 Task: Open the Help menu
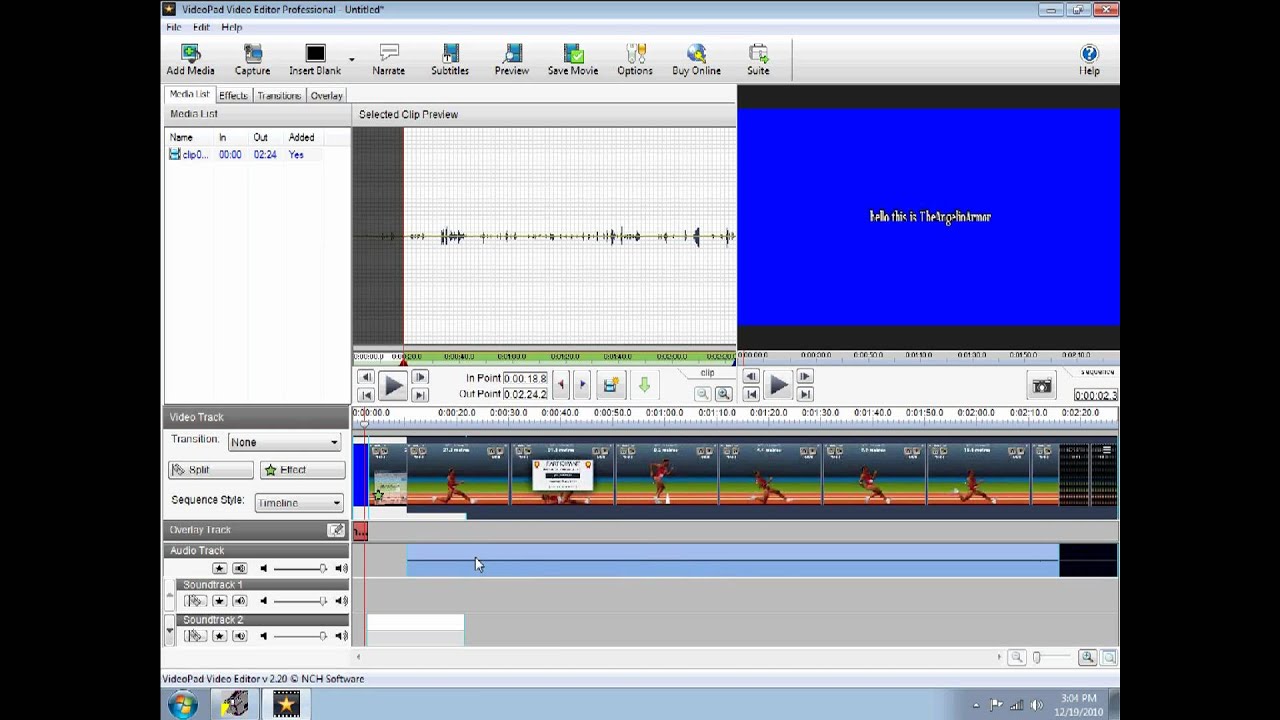pos(231,27)
